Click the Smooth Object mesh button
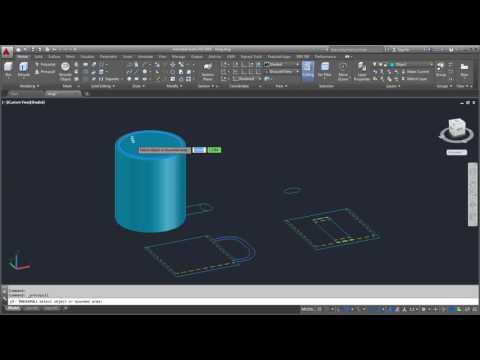The height and width of the screenshot is (360, 480). pyautogui.click(x=65, y=71)
